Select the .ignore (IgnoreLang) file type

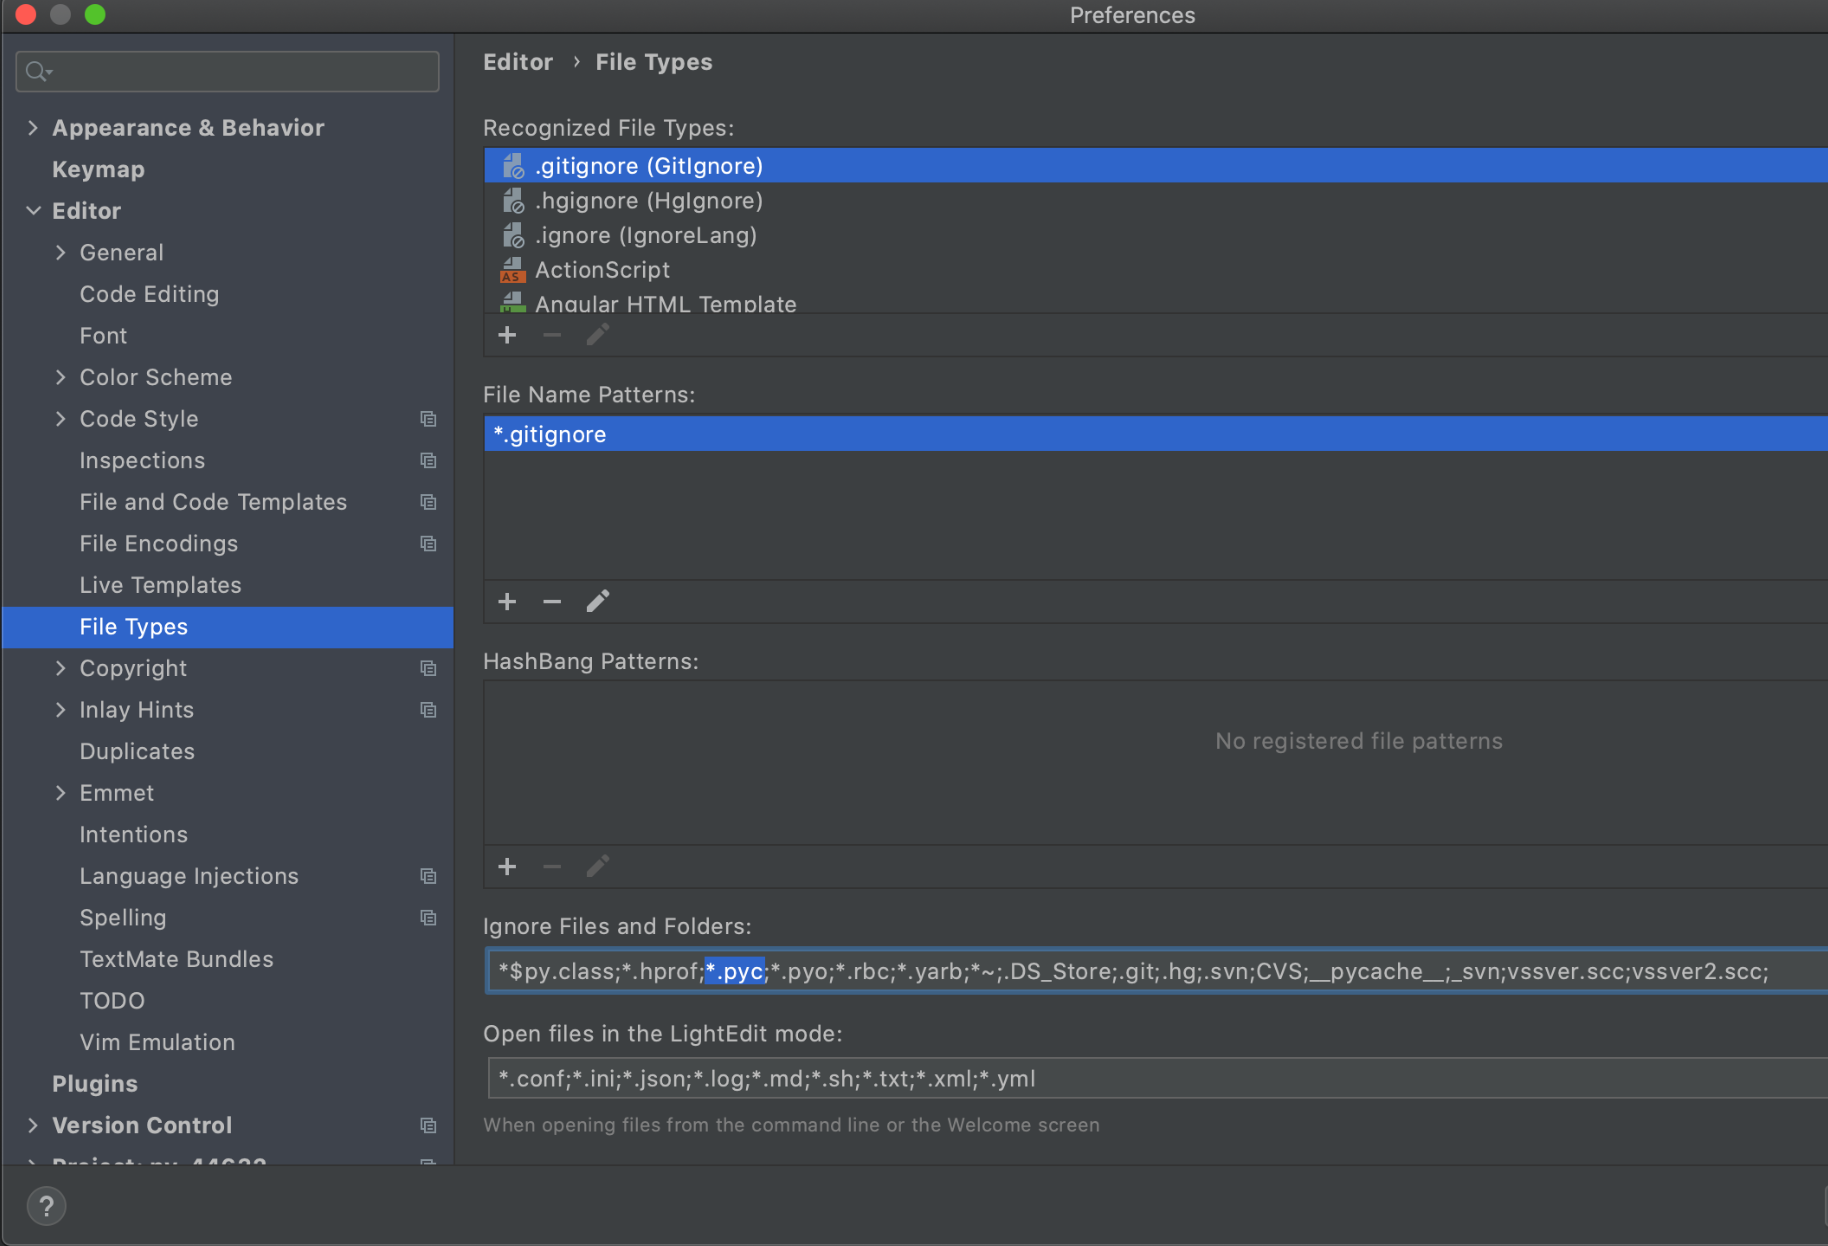click(645, 235)
